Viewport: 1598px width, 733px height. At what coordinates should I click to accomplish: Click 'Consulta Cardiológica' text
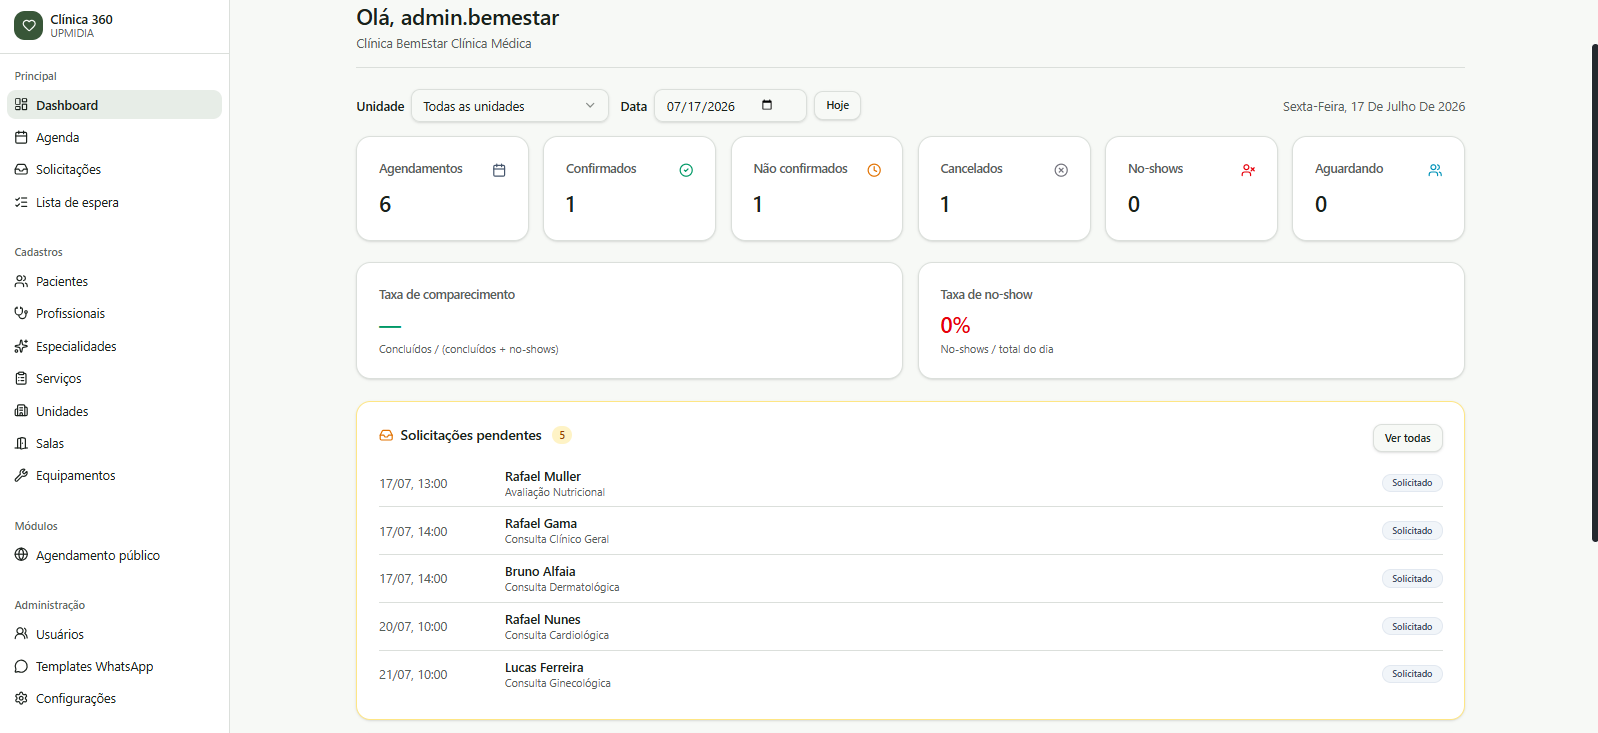point(557,636)
